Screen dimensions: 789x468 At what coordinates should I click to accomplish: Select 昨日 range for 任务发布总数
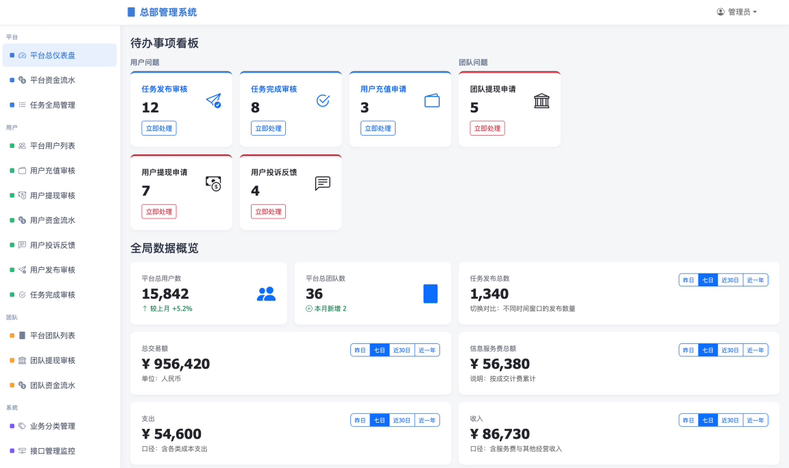pyautogui.click(x=688, y=280)
